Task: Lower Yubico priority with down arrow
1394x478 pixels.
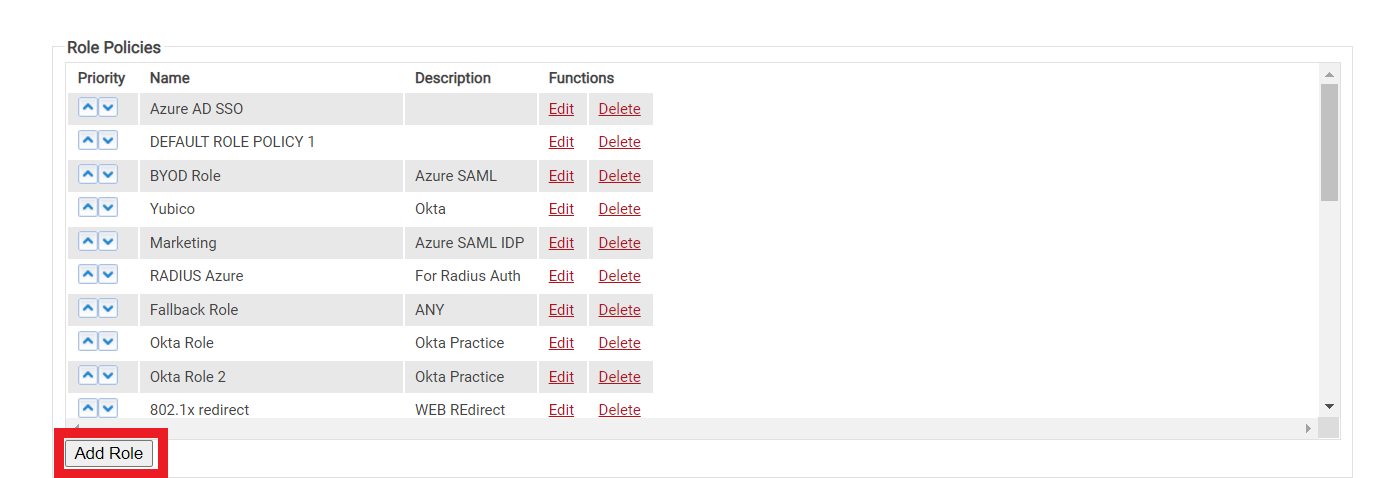Action: 108,208
